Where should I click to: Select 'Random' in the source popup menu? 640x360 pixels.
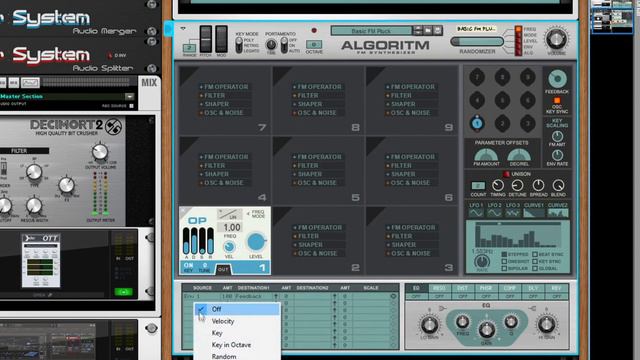click(x=237, y=356)
